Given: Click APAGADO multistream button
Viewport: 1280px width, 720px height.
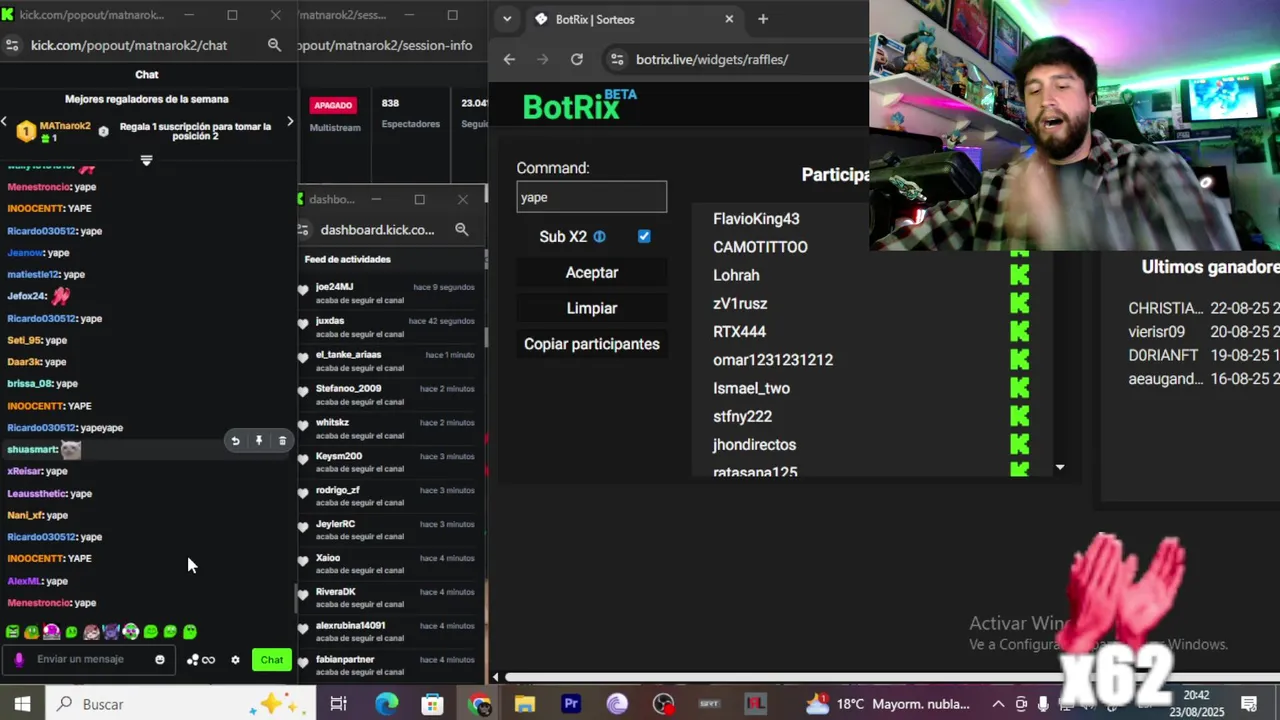Looking at the screenshot, I should click(333, 105).
